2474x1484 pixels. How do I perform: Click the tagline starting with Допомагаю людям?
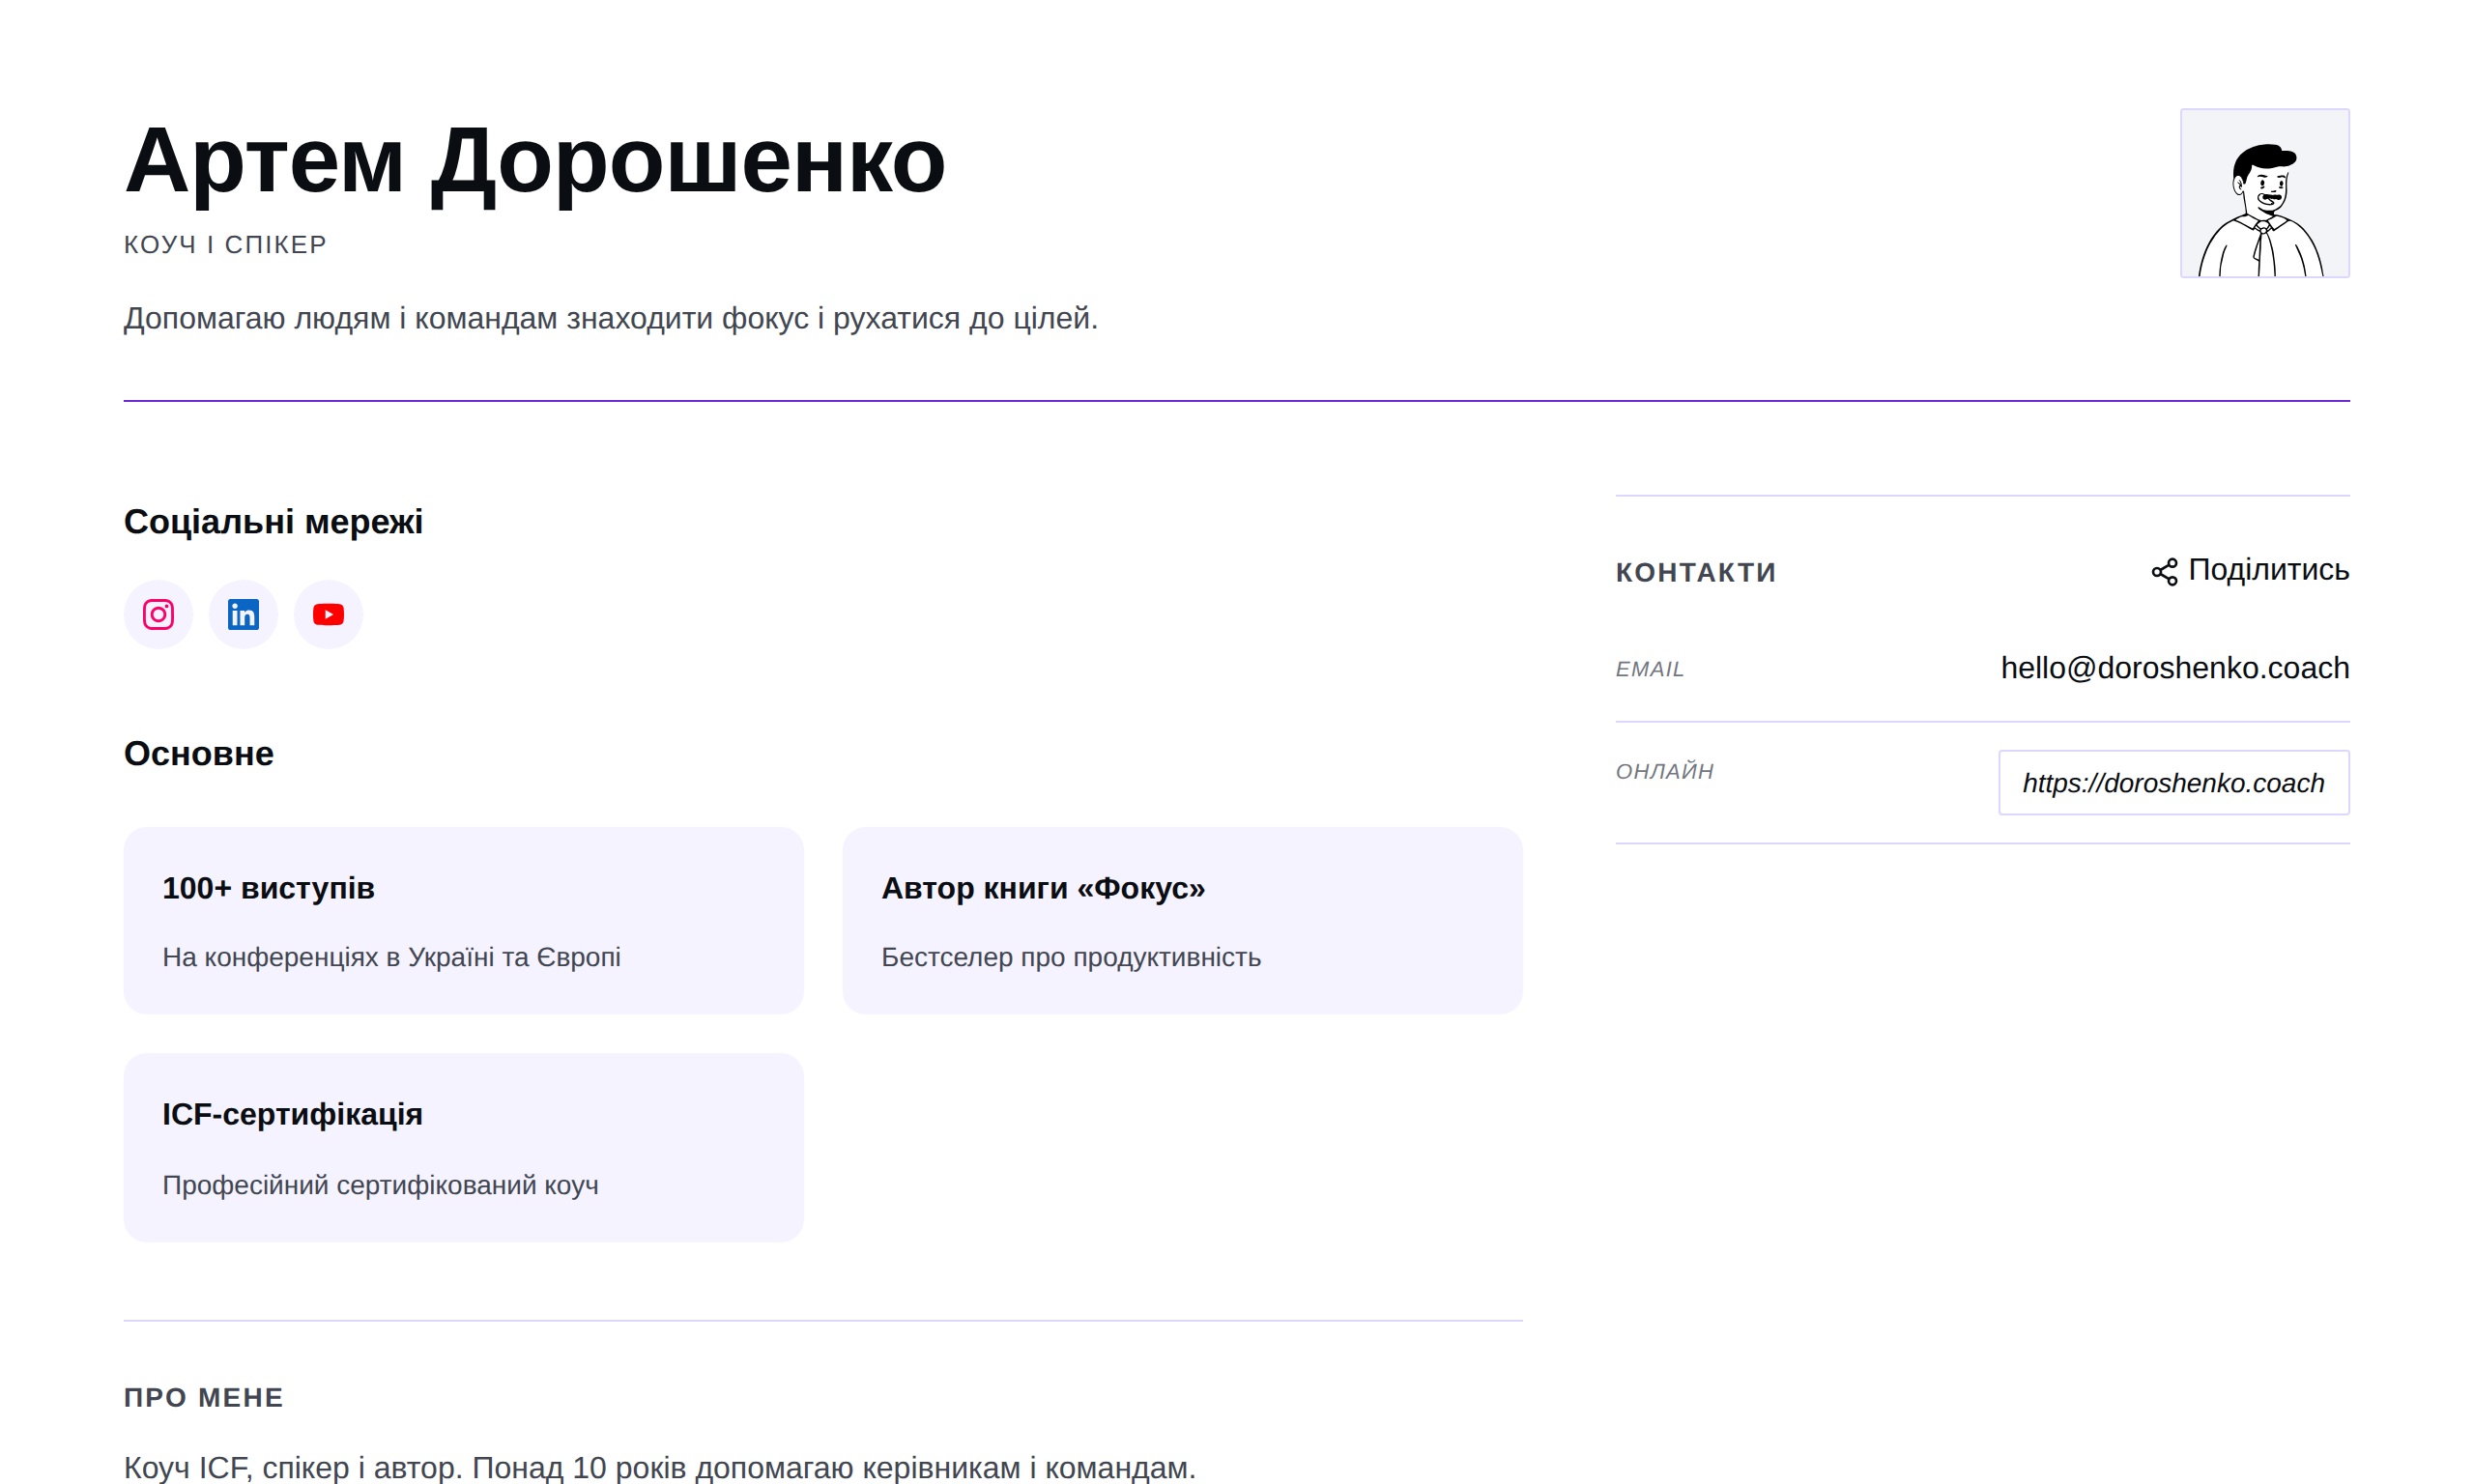pyautogui.click(x=611, y=319)
